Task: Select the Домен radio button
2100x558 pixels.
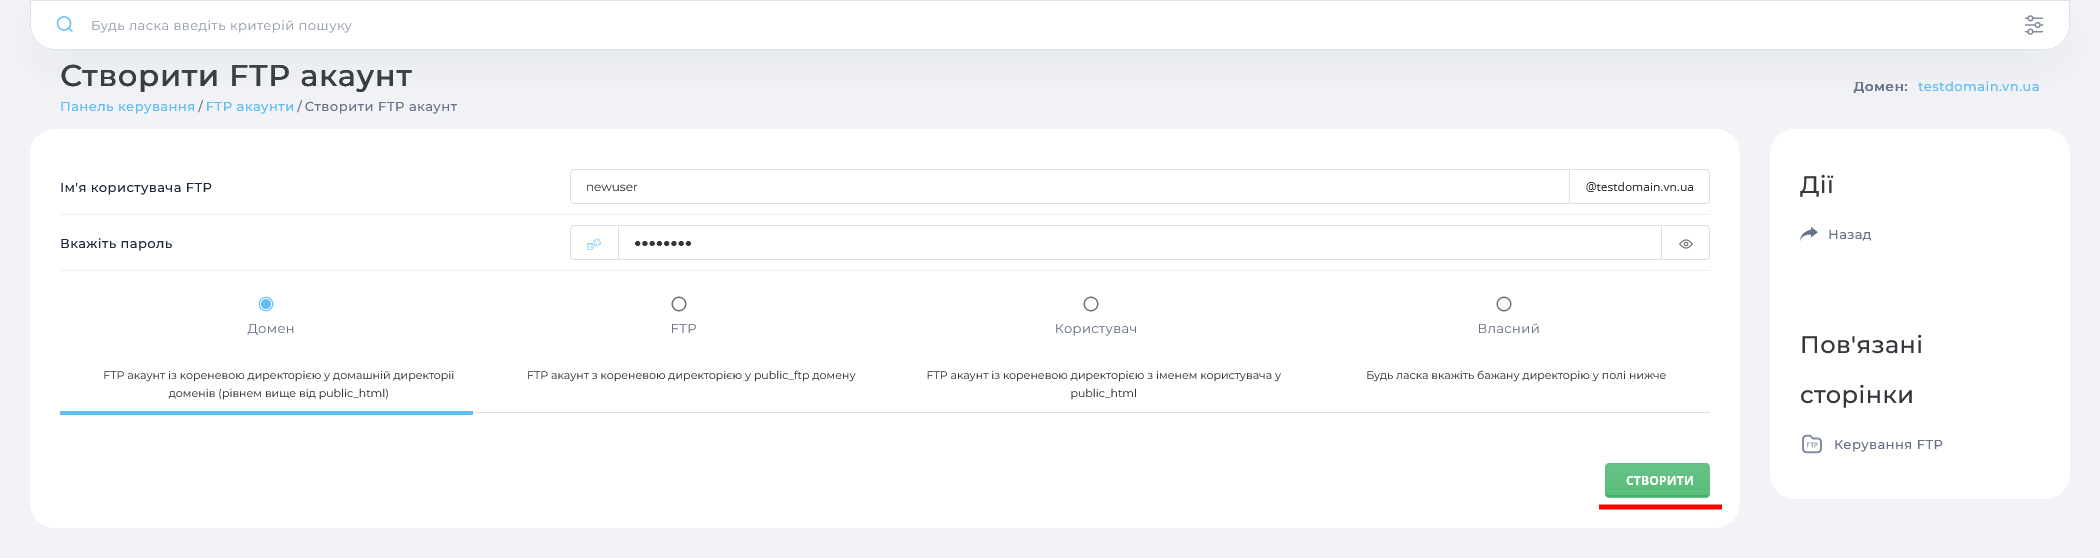Action: click(266, 304)
